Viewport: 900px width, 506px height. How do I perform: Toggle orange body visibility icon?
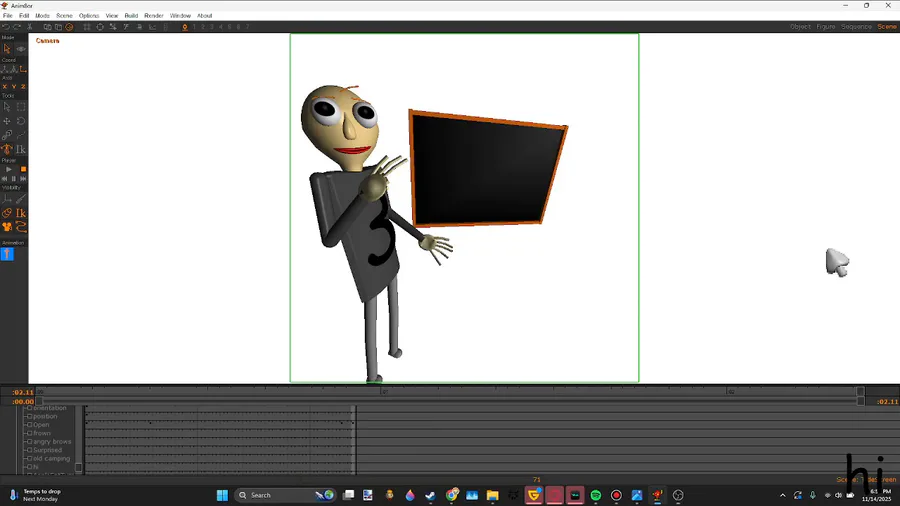click(x=7, y=213)
